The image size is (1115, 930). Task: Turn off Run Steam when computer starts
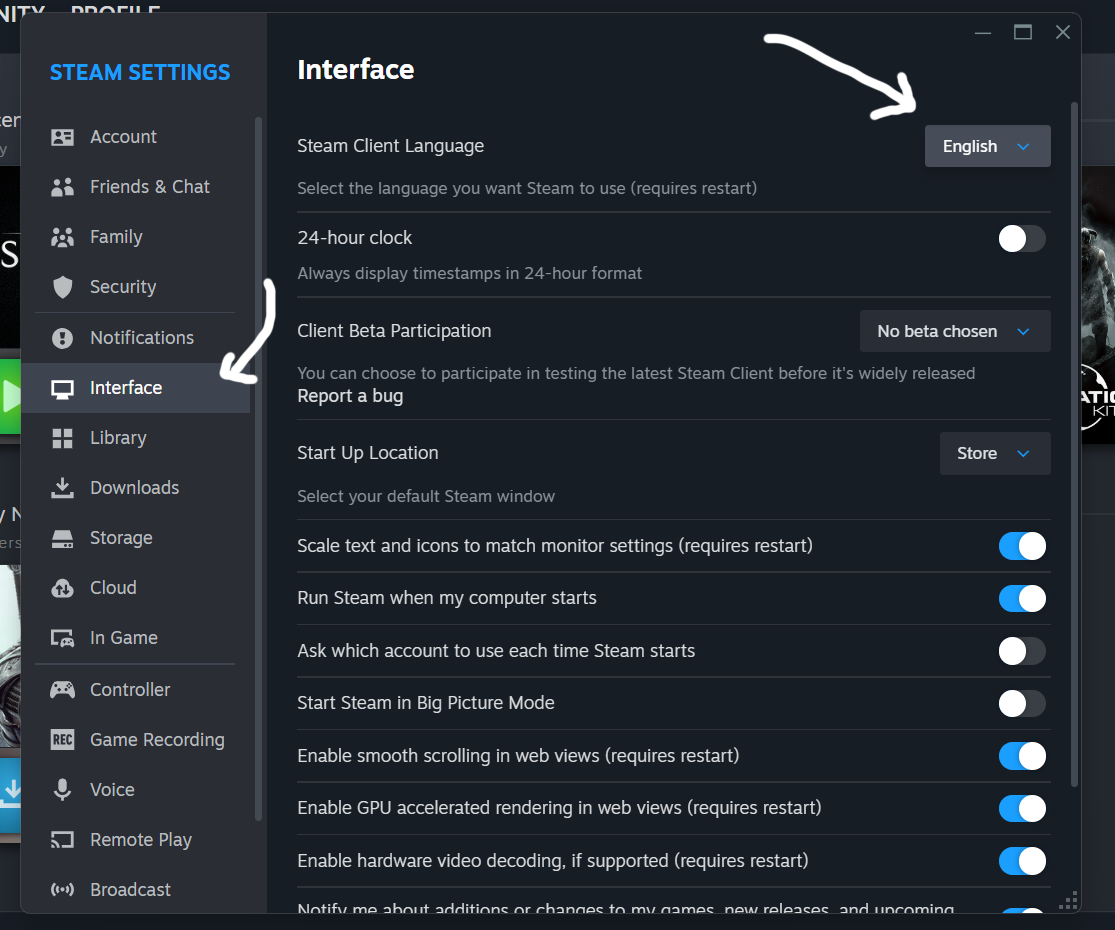(x=1022, y=599)
